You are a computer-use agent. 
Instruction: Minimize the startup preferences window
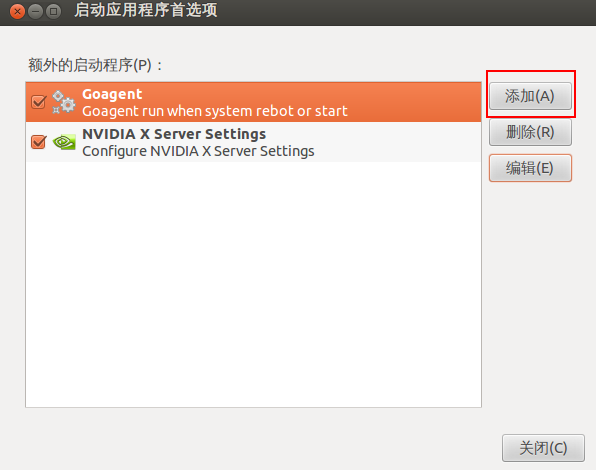point(35,11)
